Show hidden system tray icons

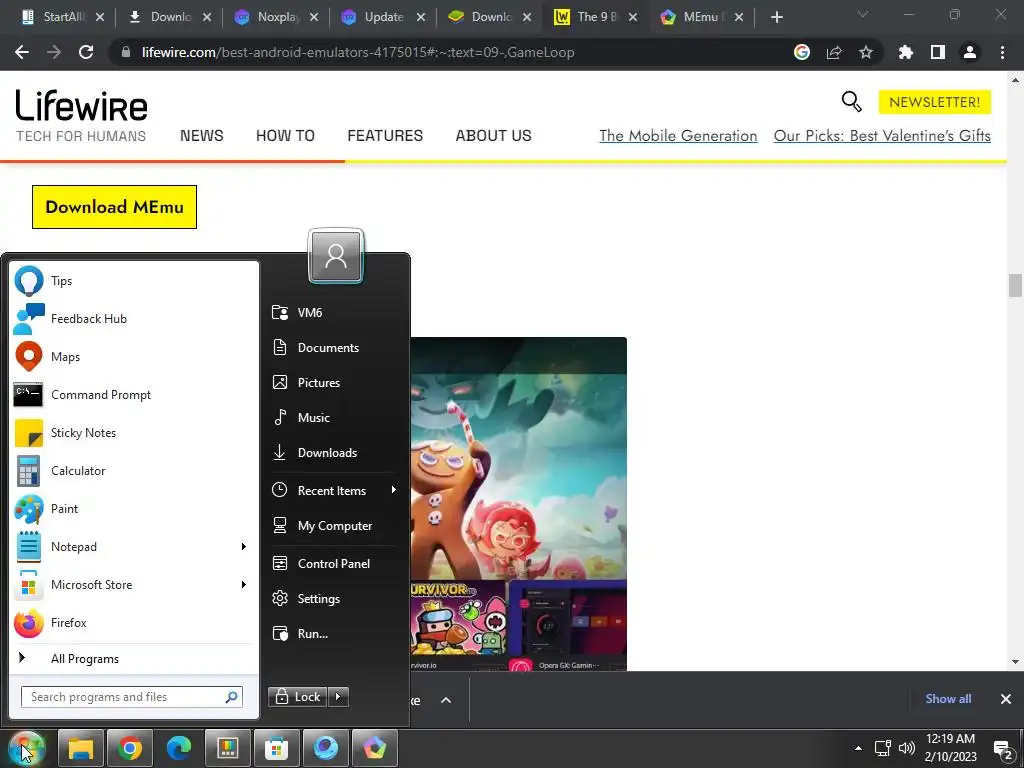point(858,748)
